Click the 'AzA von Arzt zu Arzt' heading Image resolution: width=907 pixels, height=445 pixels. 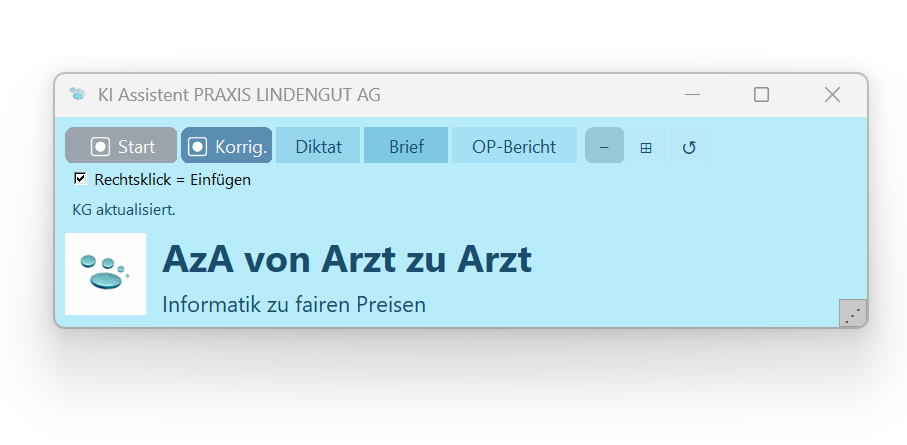pos(347,260)
